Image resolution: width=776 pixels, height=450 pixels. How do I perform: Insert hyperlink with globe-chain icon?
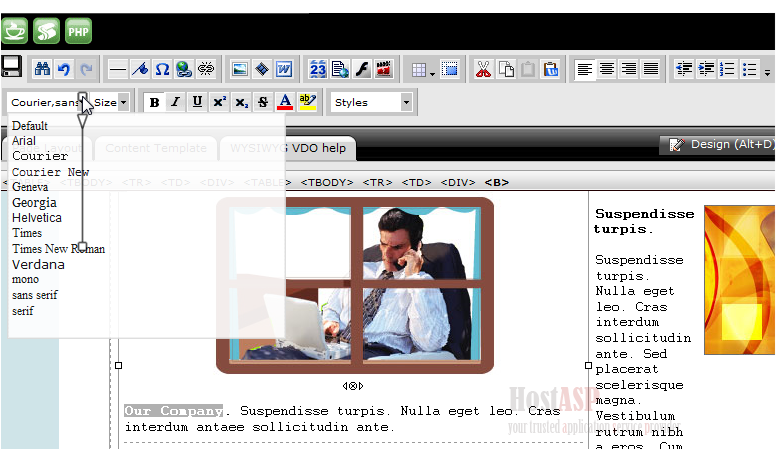coord(184,69)
